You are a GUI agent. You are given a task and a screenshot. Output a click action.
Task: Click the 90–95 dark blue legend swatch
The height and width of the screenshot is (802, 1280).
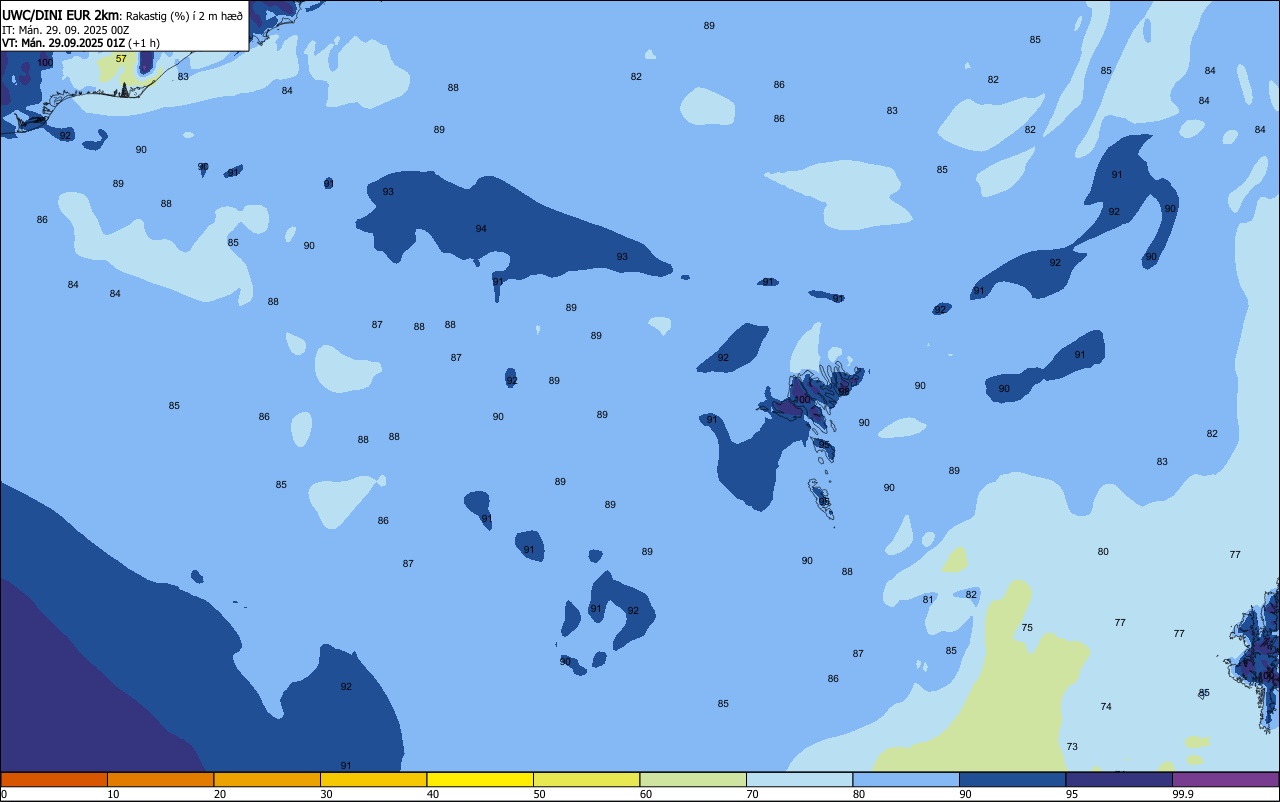[1013, 779]
